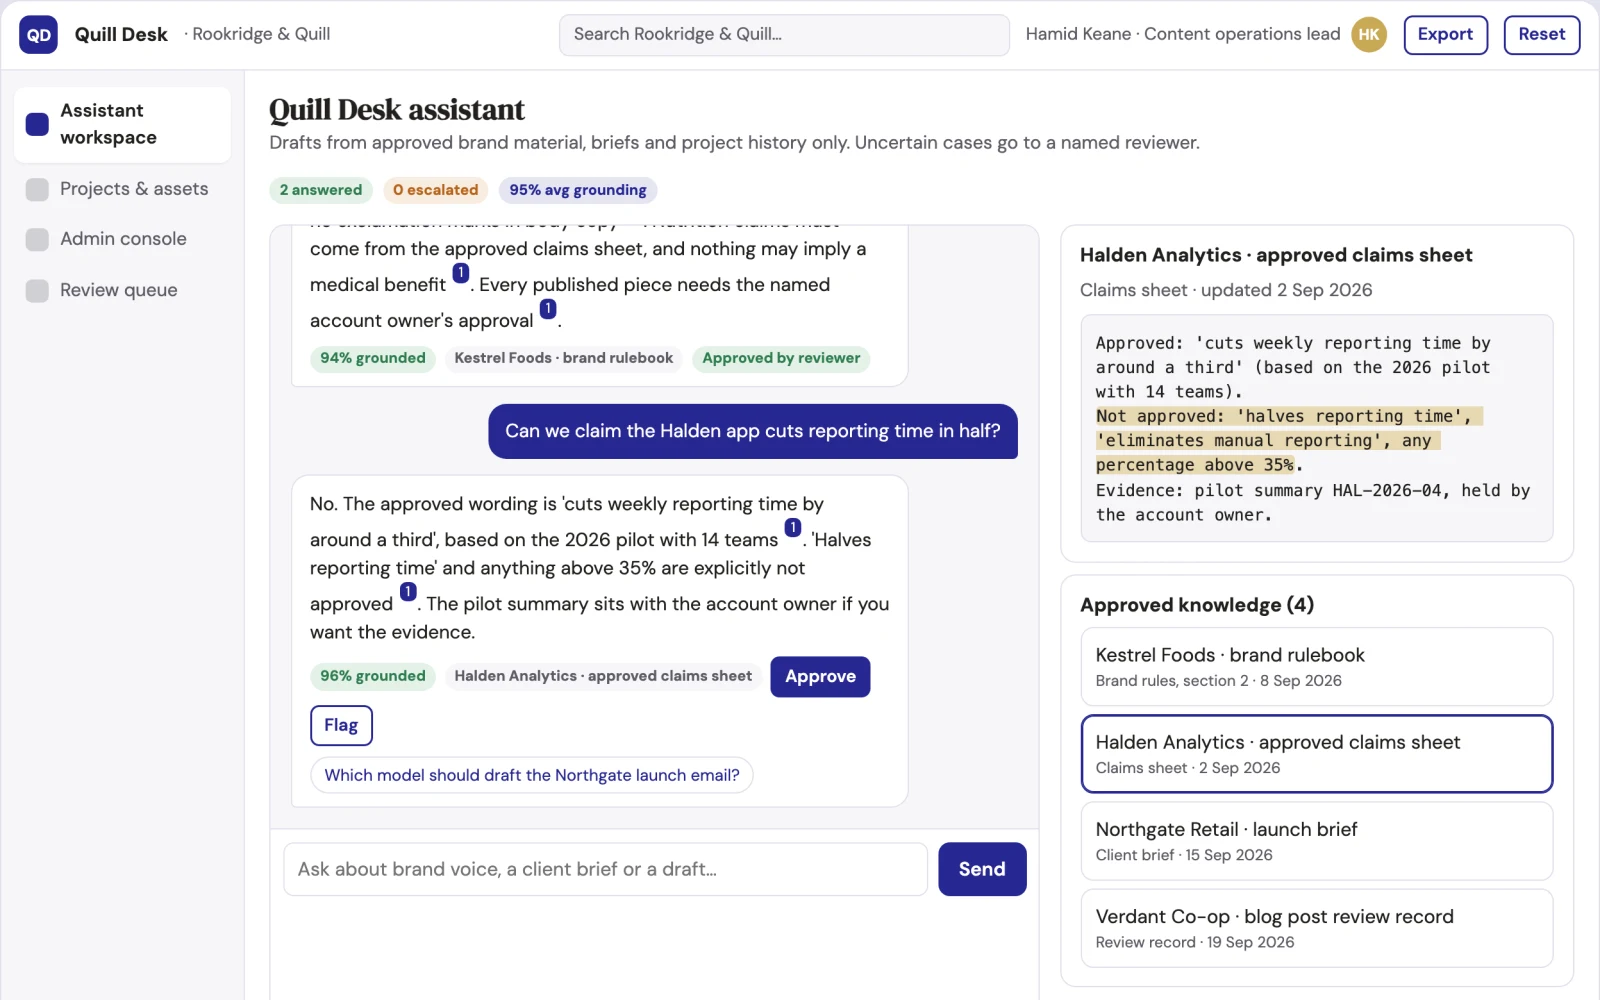Click the '95% avg grounding' chip
The image size is (1600, 1000).
tap(578, 190)
